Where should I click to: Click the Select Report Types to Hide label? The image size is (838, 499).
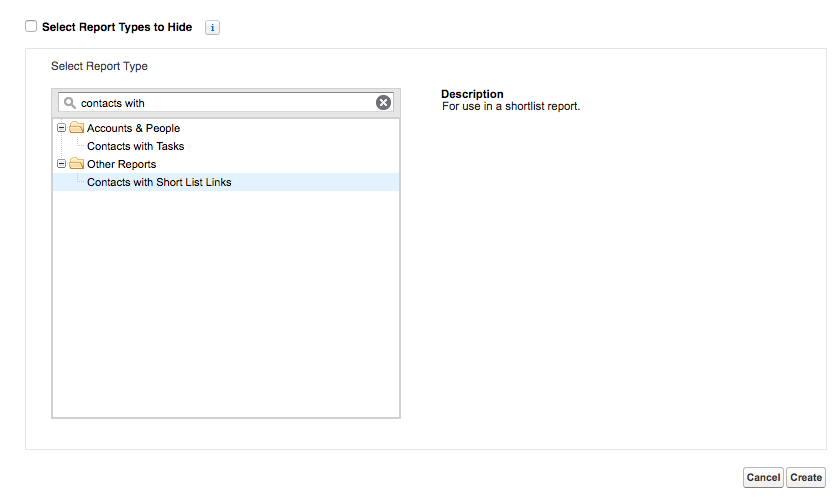point(117,27)
